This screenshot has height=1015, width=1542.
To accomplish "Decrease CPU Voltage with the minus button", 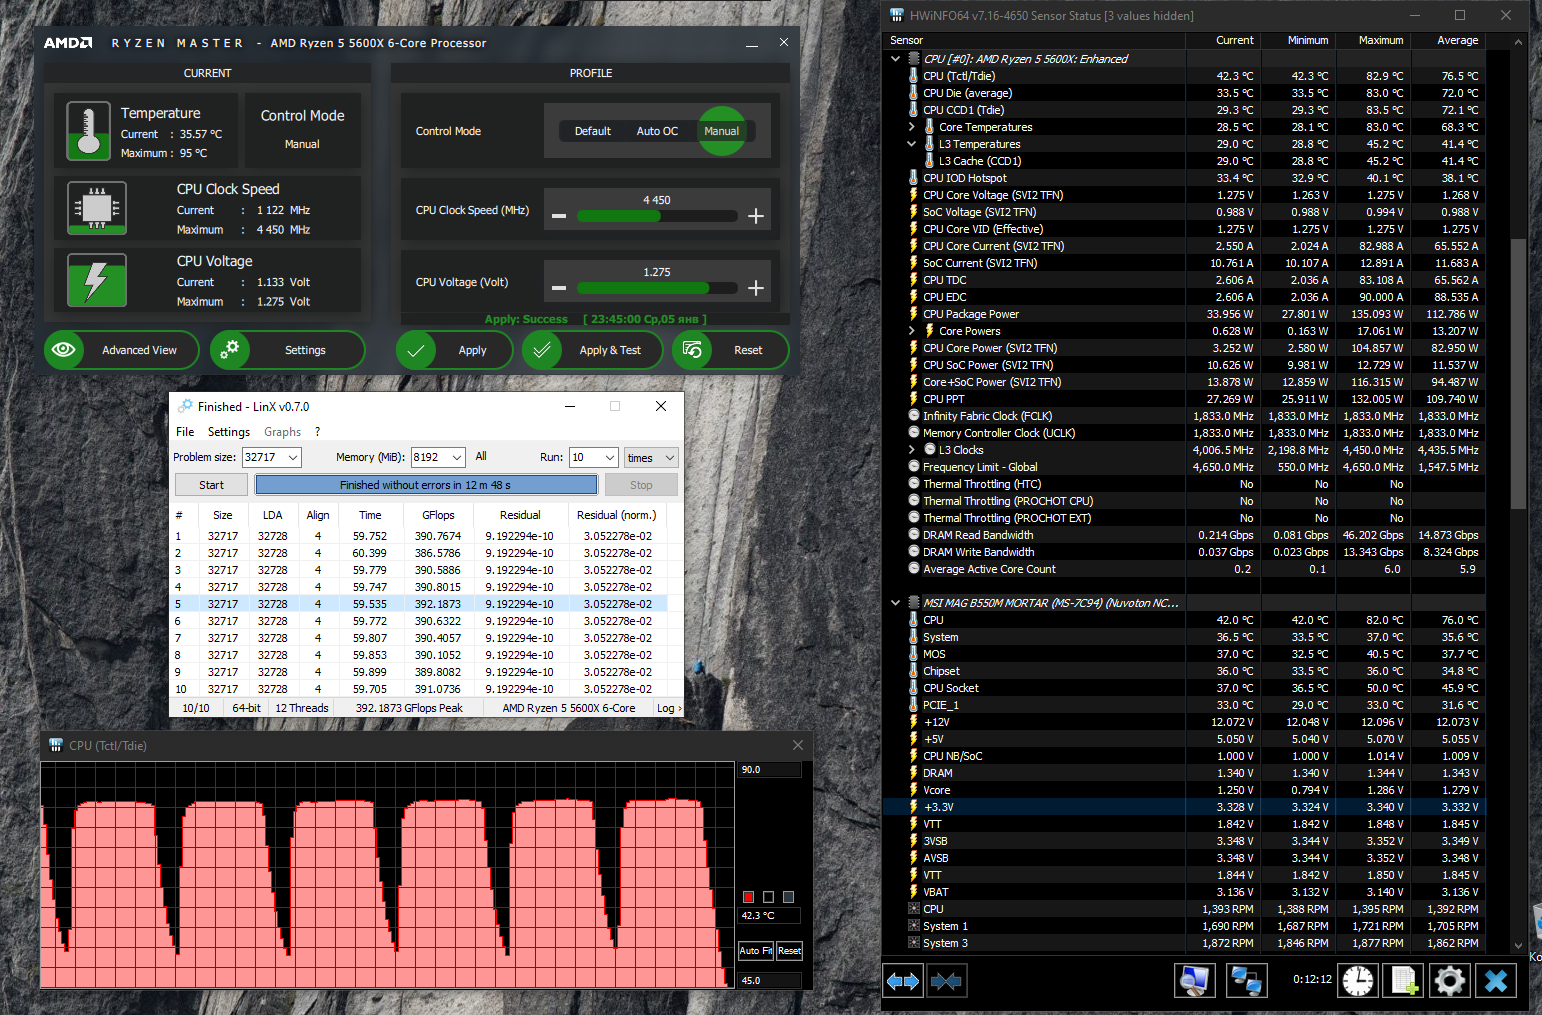I will tap(559, 288).
